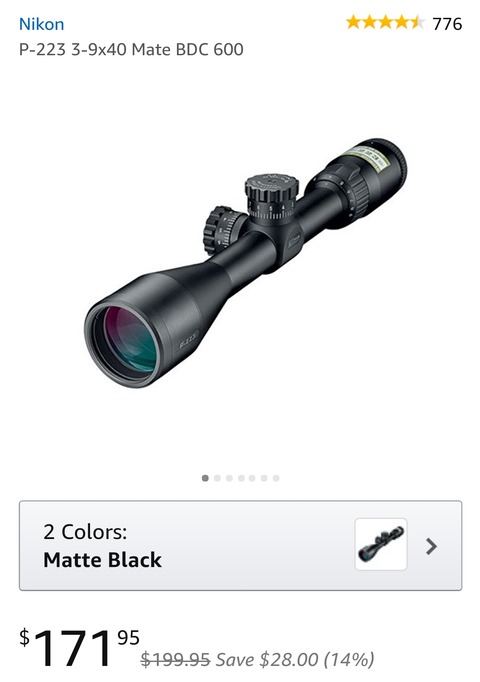Open the 776 customer reviews count
The image size is (480, 682).
447,23
